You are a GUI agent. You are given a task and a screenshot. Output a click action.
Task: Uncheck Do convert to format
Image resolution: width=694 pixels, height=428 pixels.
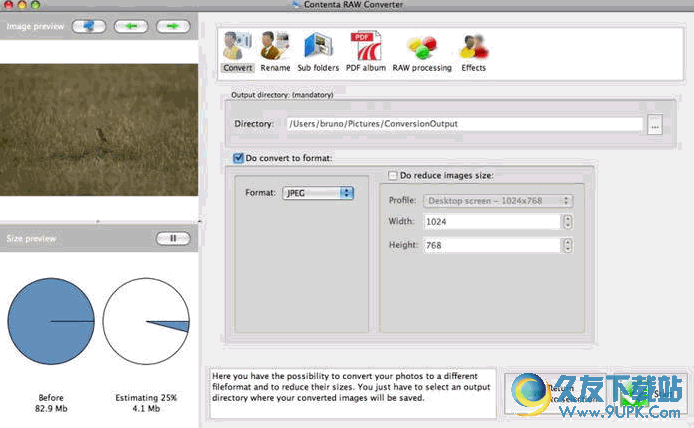pyautogui.click(x=238, y=158)
